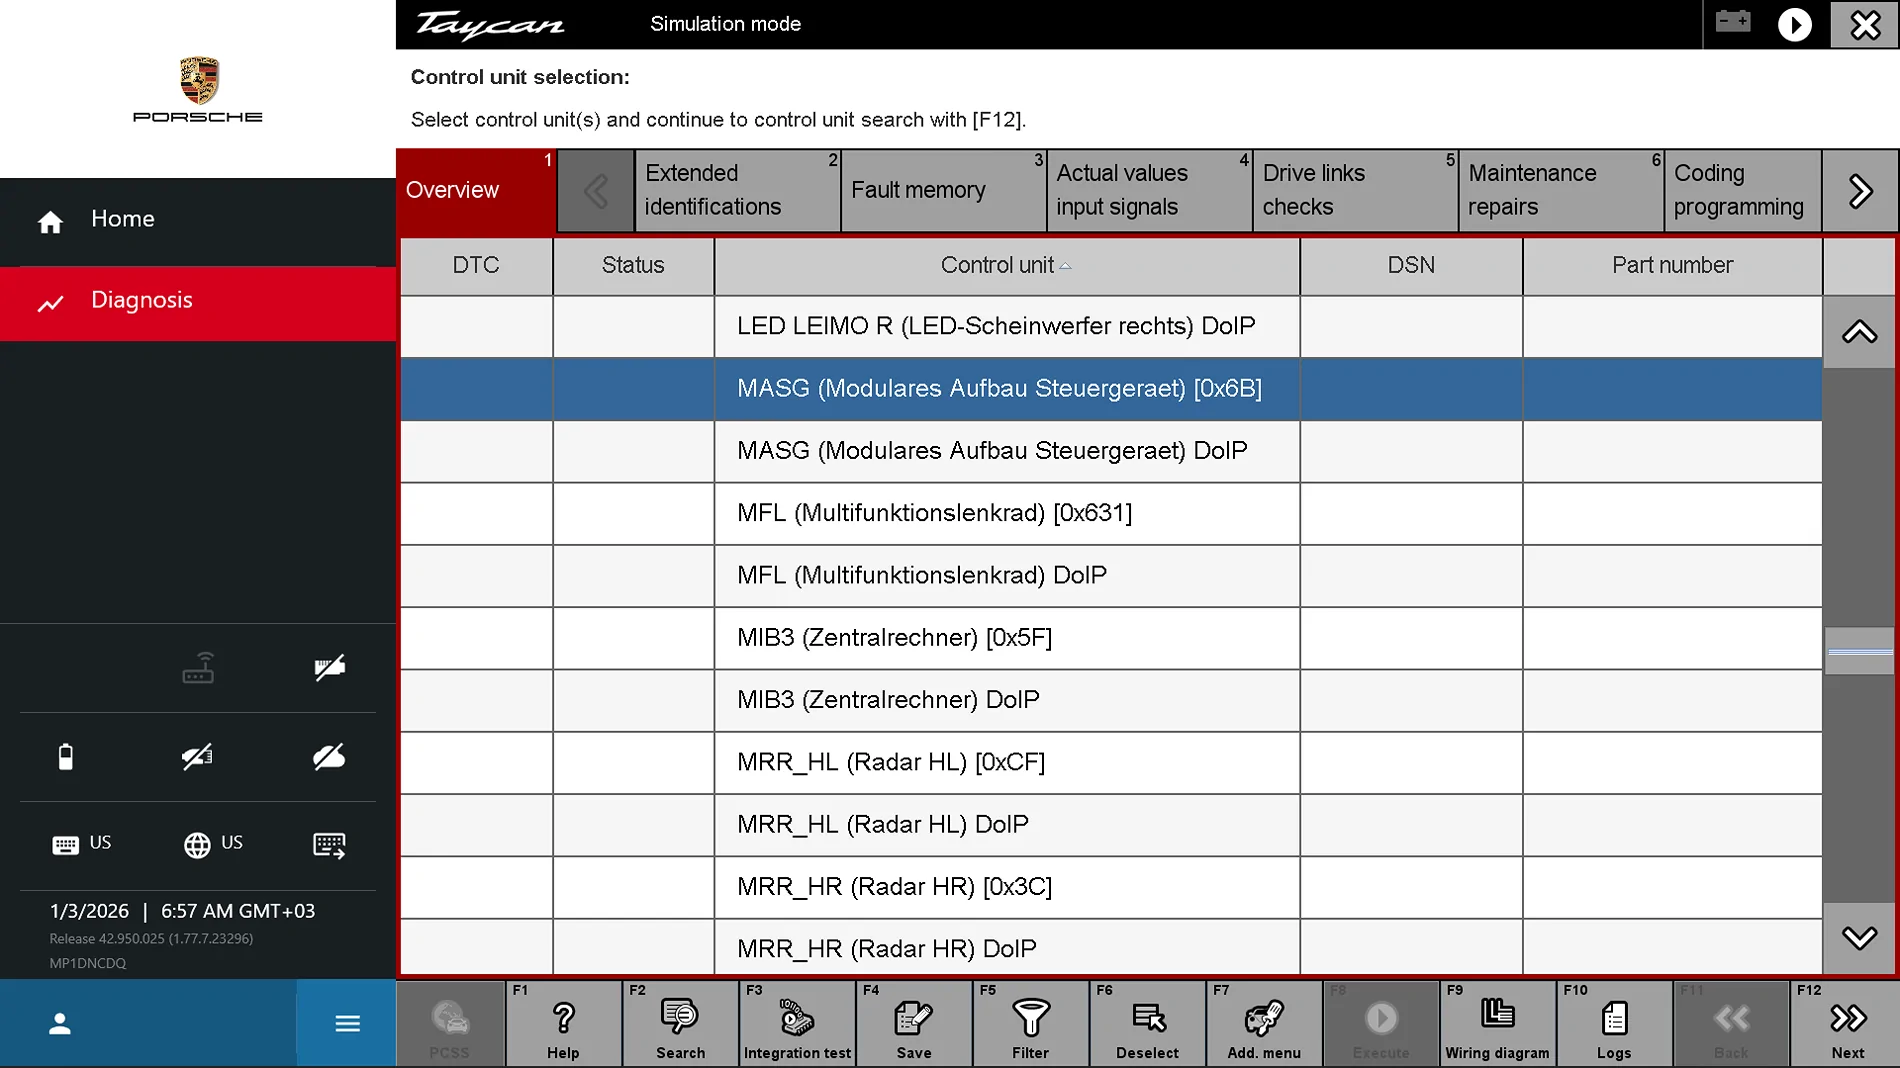Go to Home in the sidebar

[x=198, y=221]
